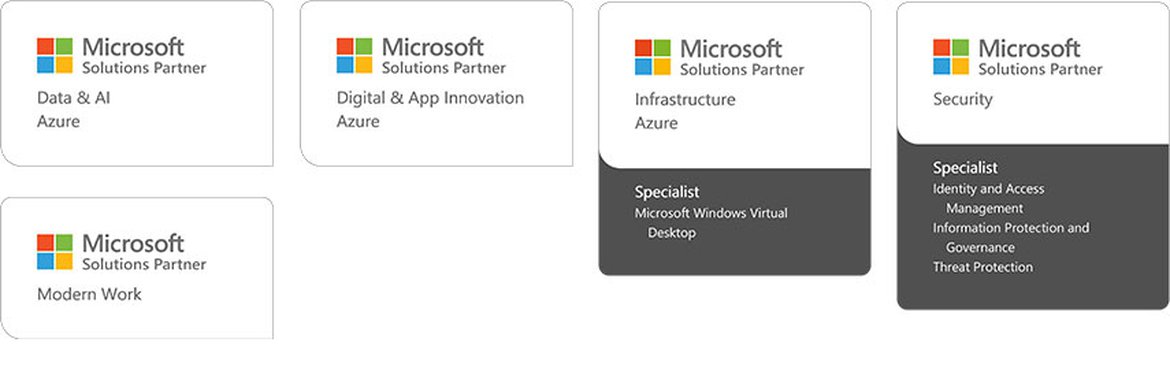Click the Threat Protection specialization

(x=983, y=267)
